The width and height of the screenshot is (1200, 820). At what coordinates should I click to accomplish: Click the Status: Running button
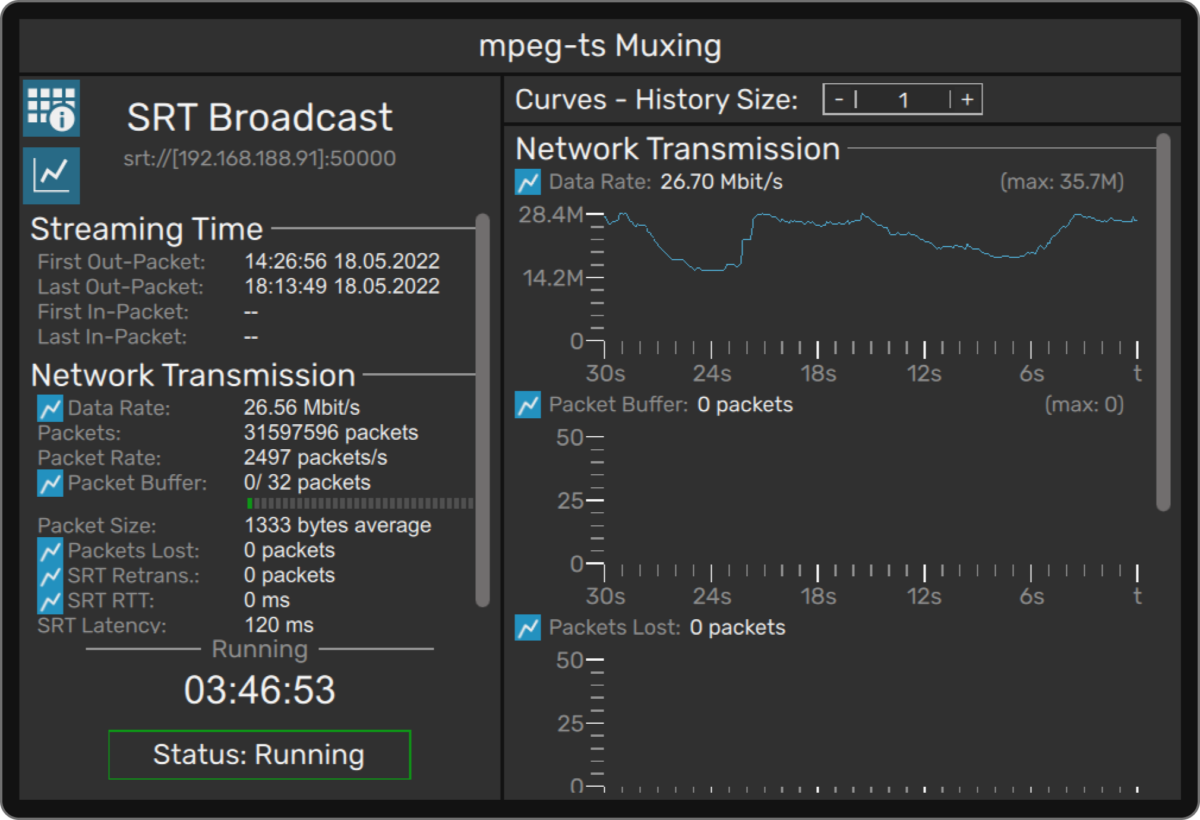pyautogui.click(x=259, y=755)
